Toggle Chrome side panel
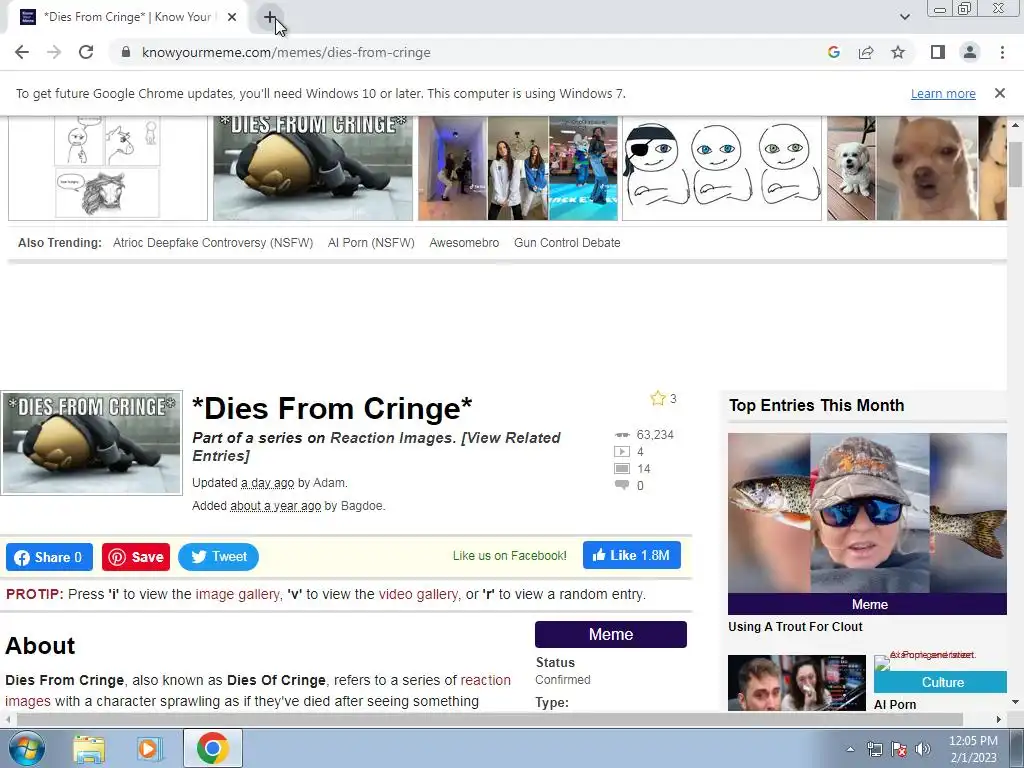Image resolution: width=1024 pixels, height=768 pixels. pyautogui.click(x=938, y=52)
